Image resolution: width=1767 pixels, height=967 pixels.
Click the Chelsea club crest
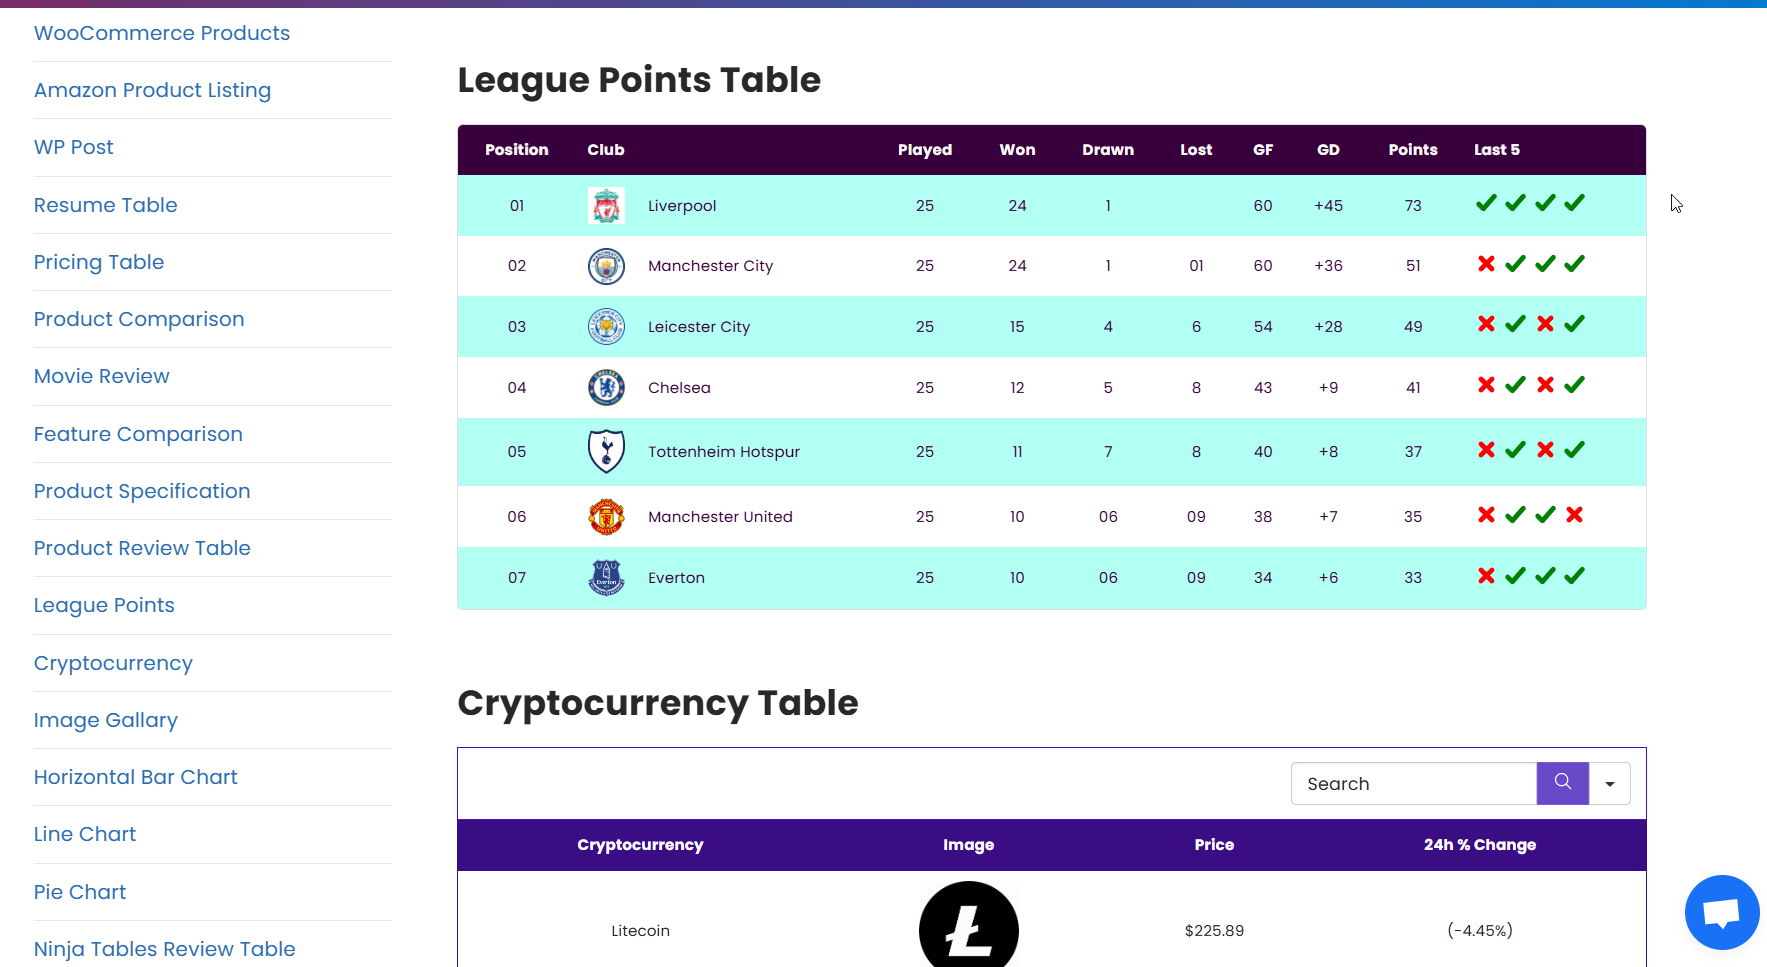click(x=606, y=387)
